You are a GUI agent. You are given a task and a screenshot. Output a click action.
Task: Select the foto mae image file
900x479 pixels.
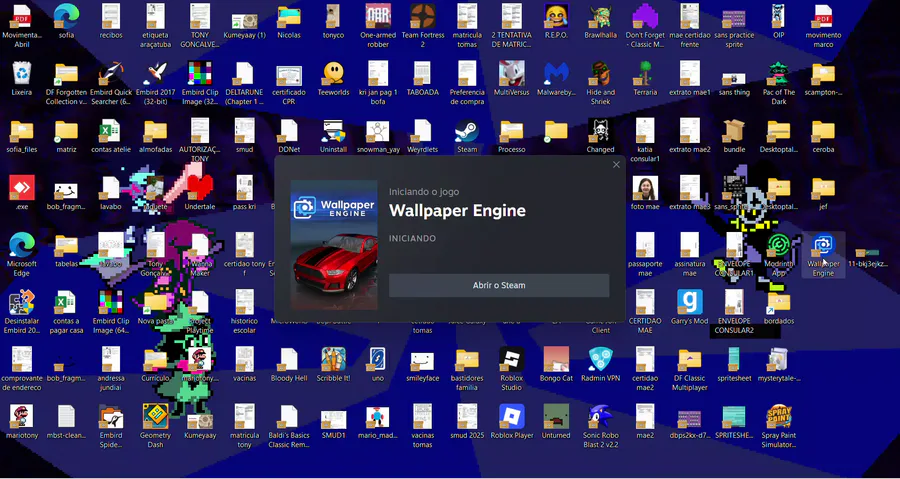645,193
